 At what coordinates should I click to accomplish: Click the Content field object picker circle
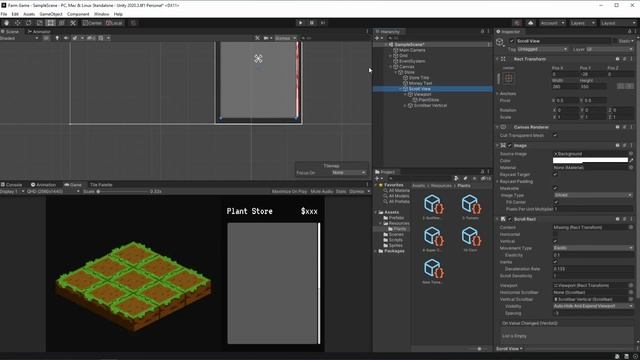point(631,227)
